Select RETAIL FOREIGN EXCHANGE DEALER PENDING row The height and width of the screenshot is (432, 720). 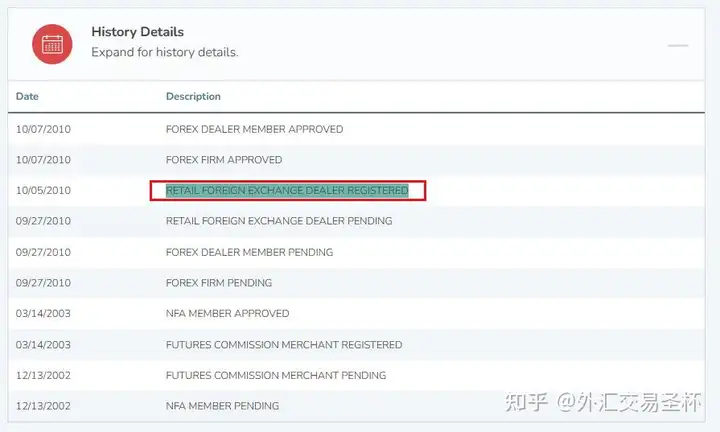click(x=356, y=221)
